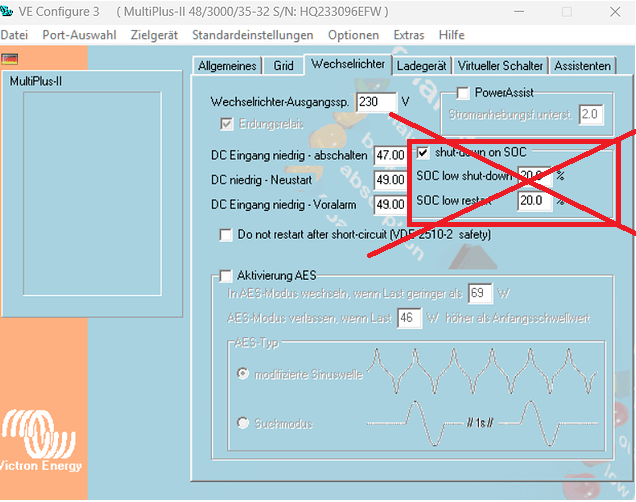
Task: Click the Victron Energy logo
Action: 40,441
